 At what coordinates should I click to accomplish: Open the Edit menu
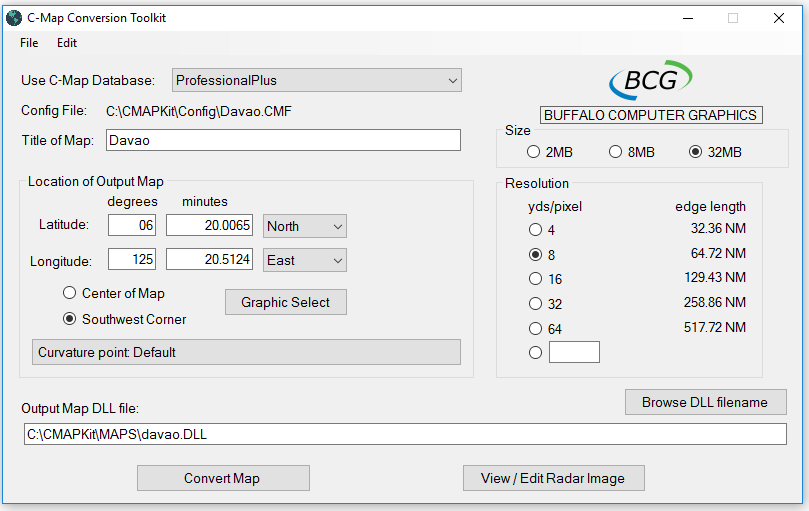[67, 43]
